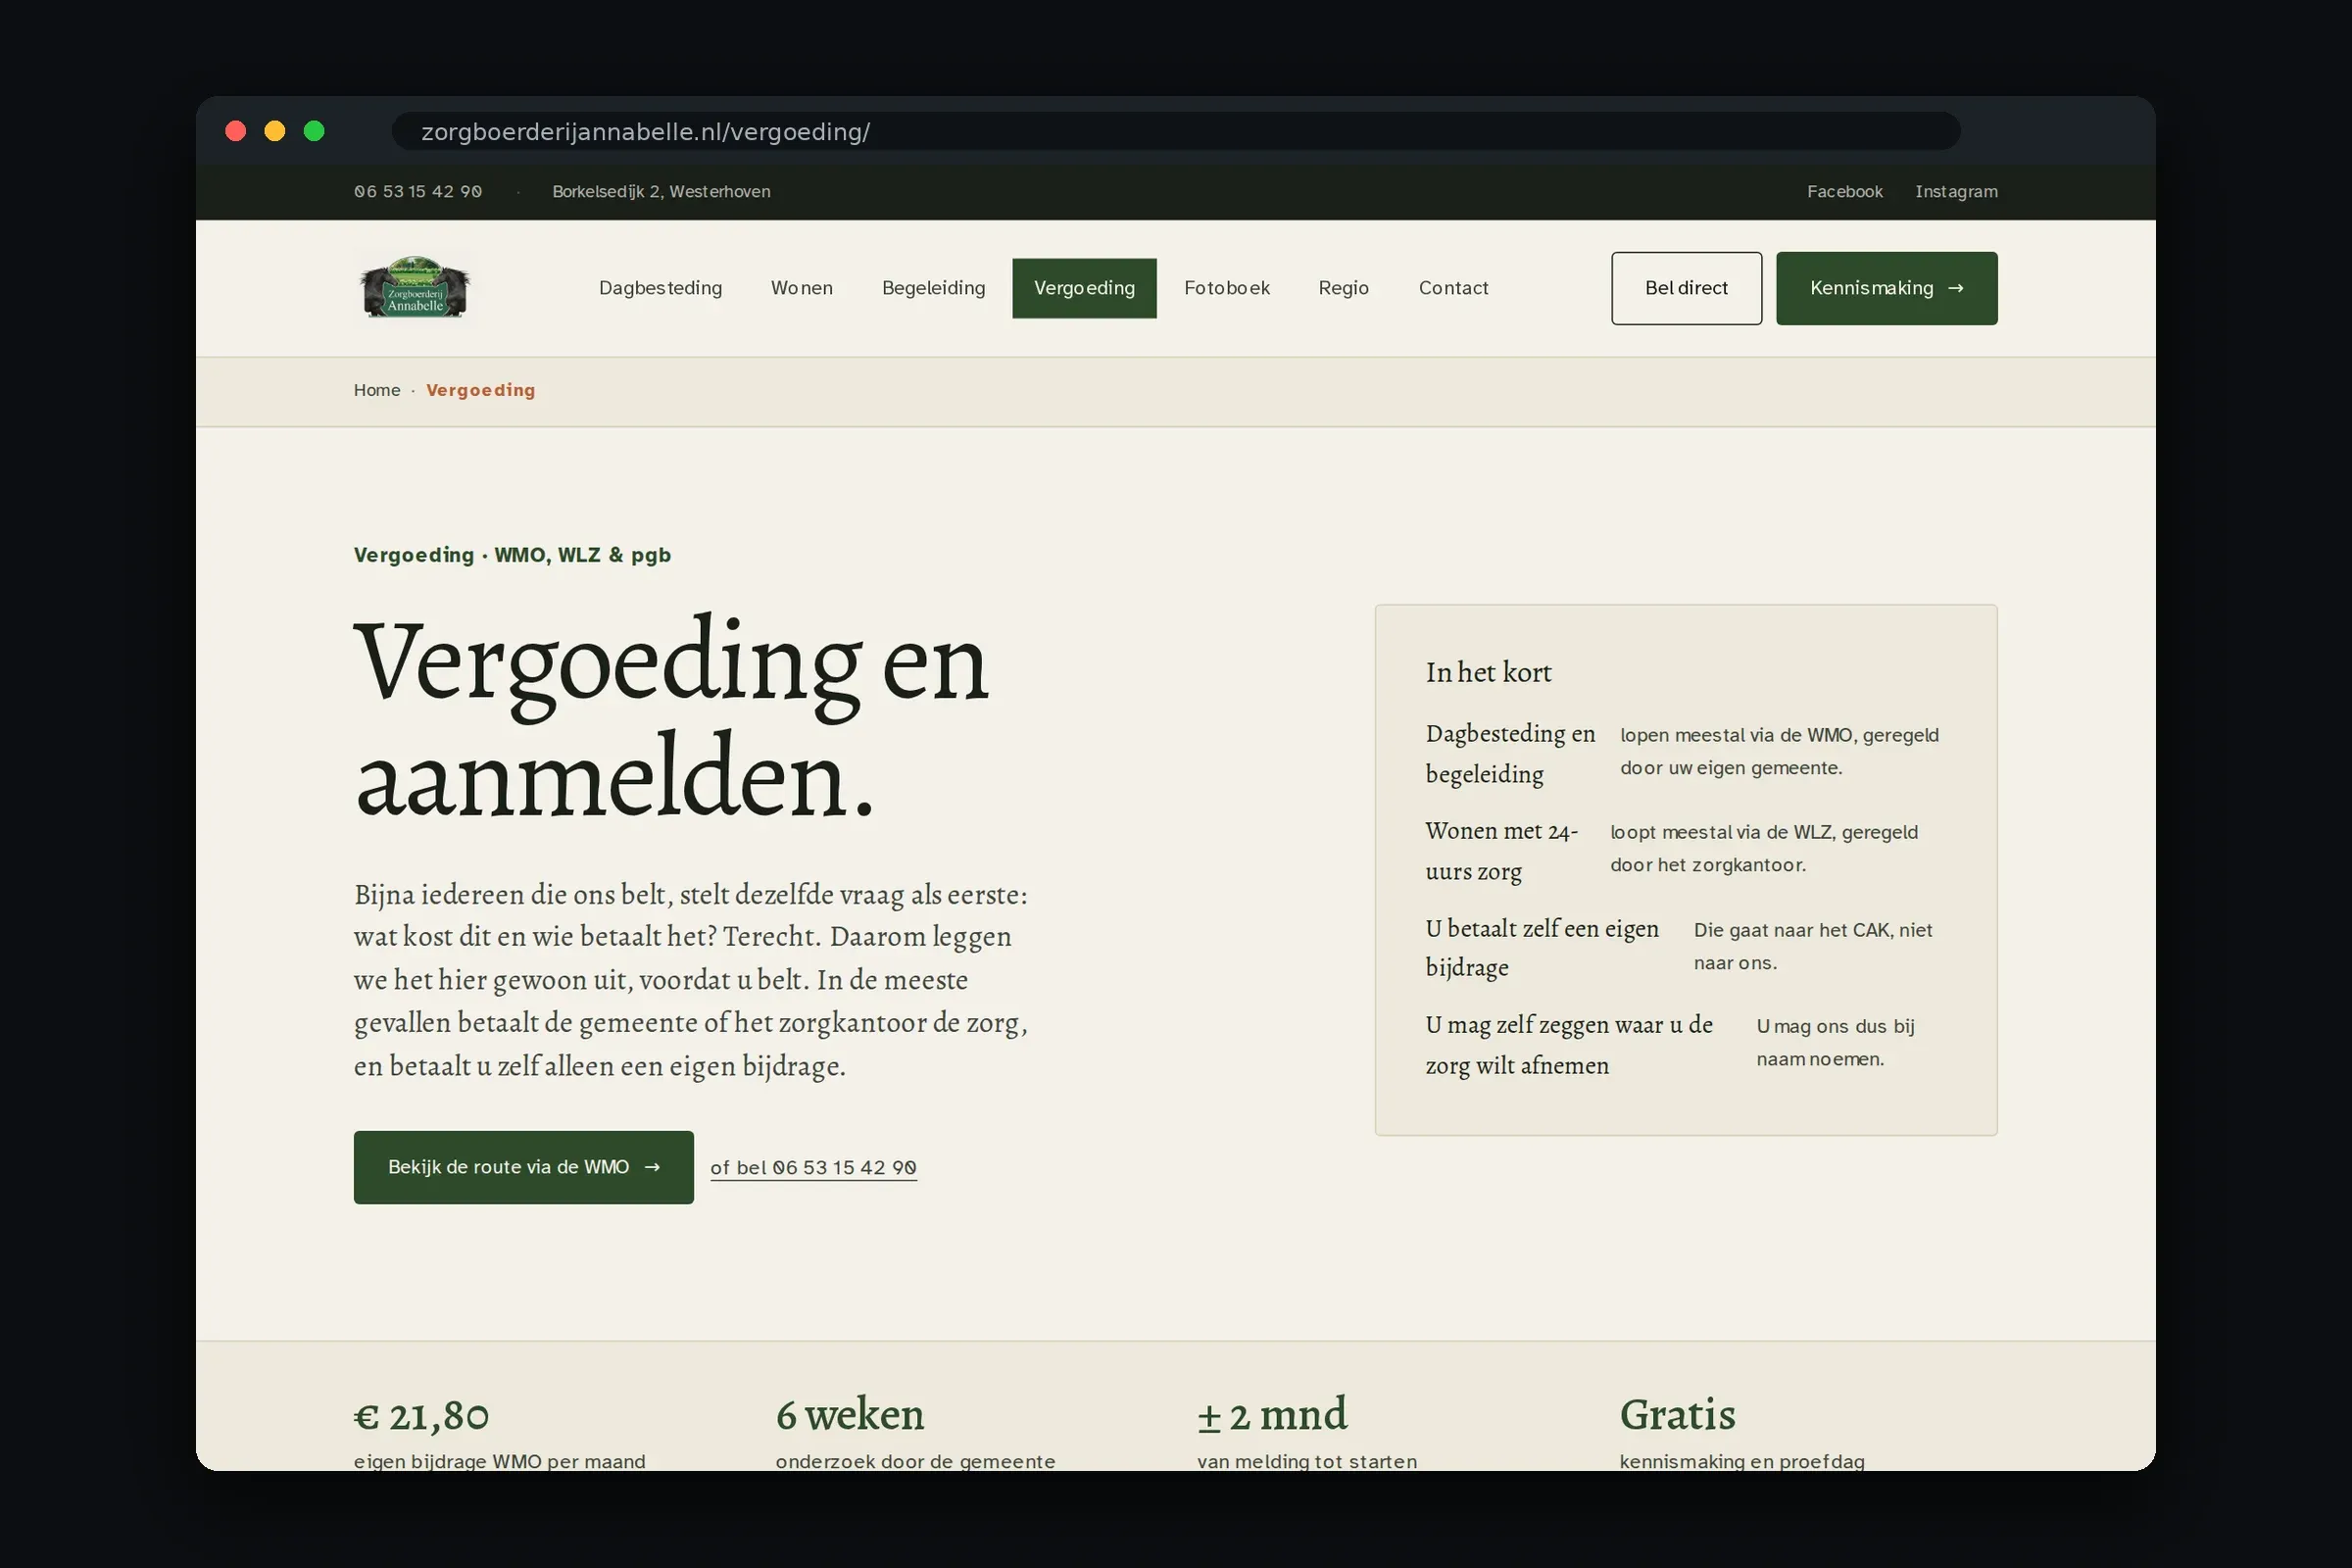
Task: Click 'Dagbesteding en begeleiding' in the summary card
Action: [1510, 753]
